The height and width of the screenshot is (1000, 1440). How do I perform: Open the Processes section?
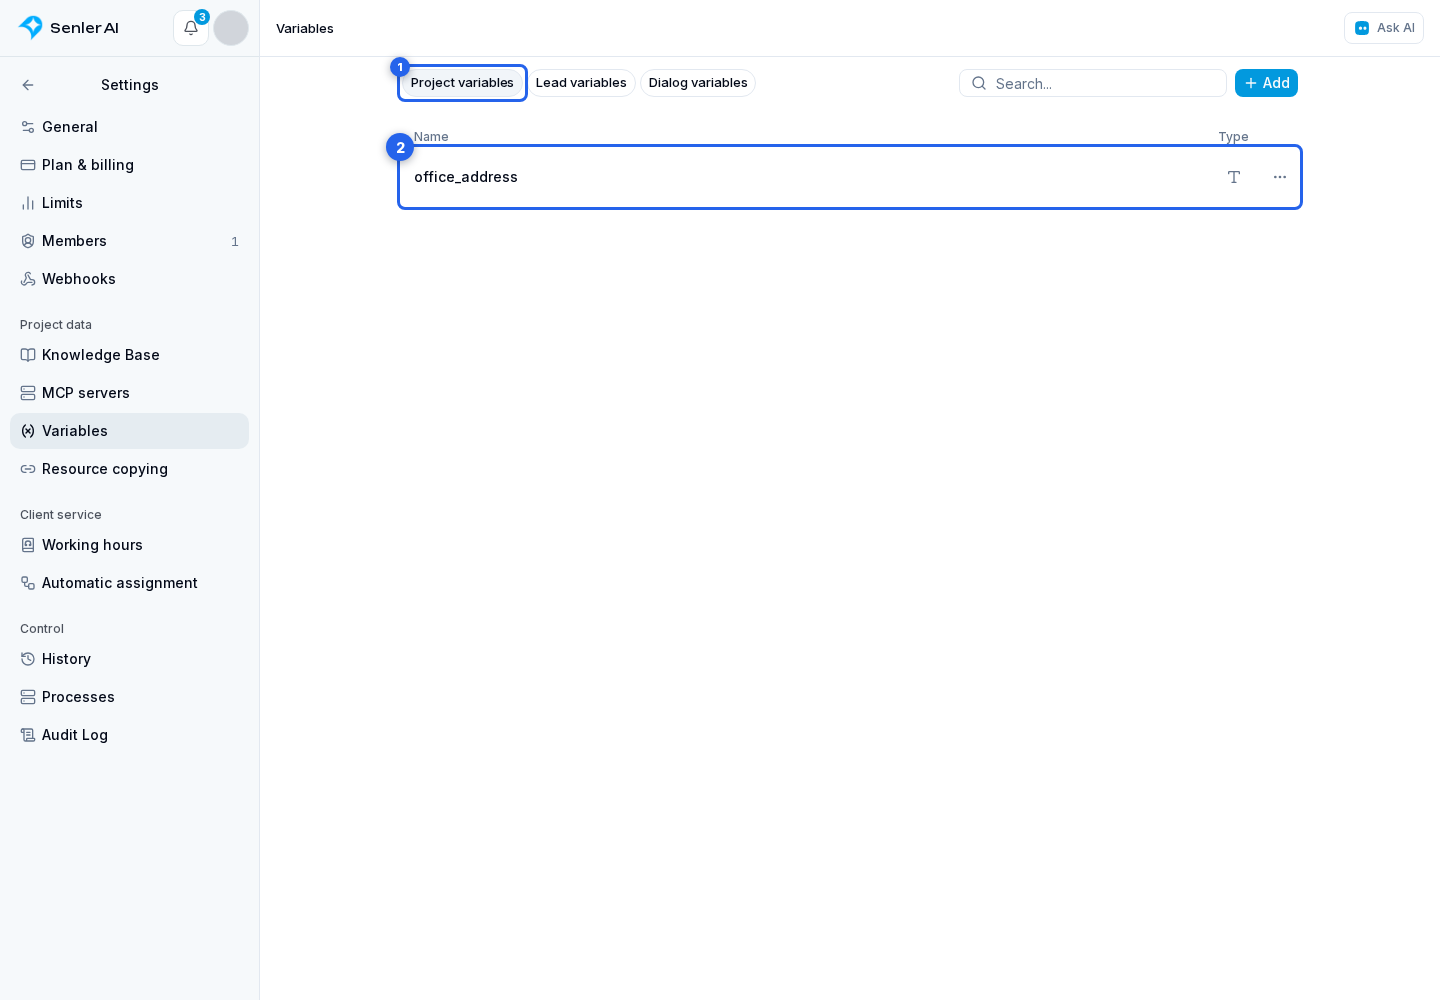(129, 697)
